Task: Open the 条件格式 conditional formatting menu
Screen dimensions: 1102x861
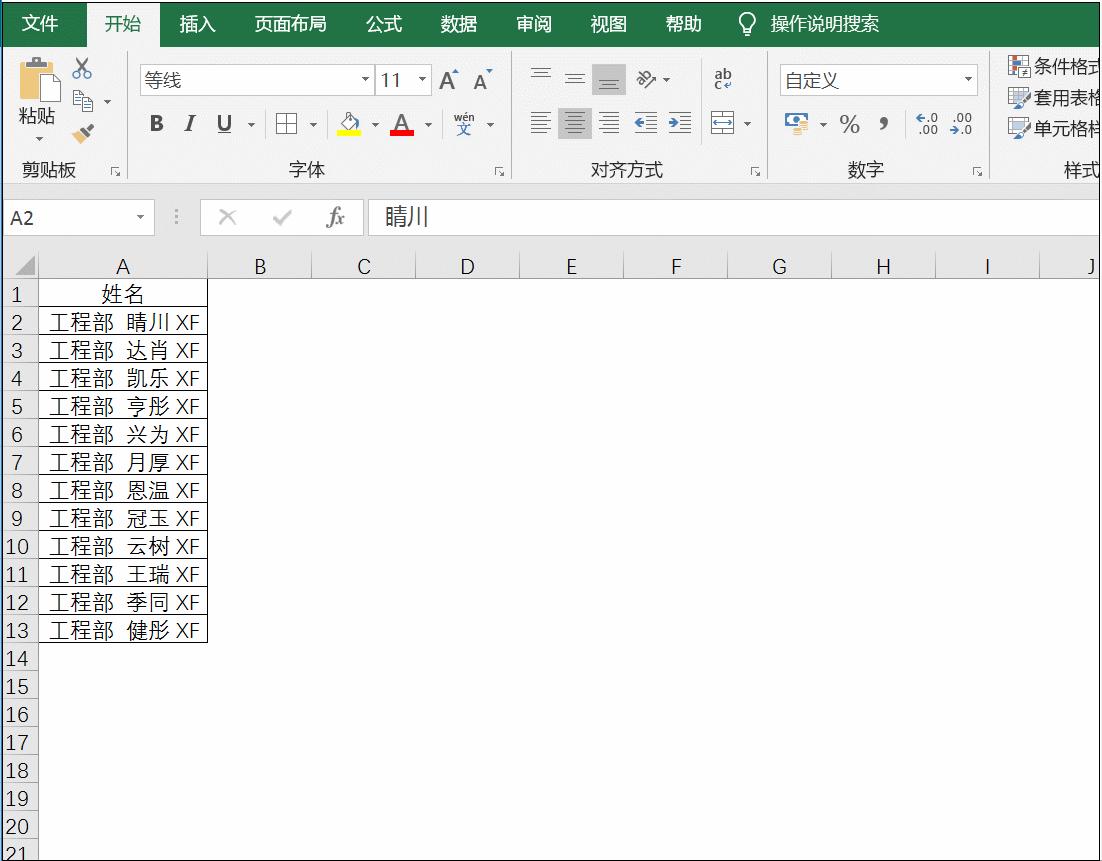Action: [x=1052, y=64]
